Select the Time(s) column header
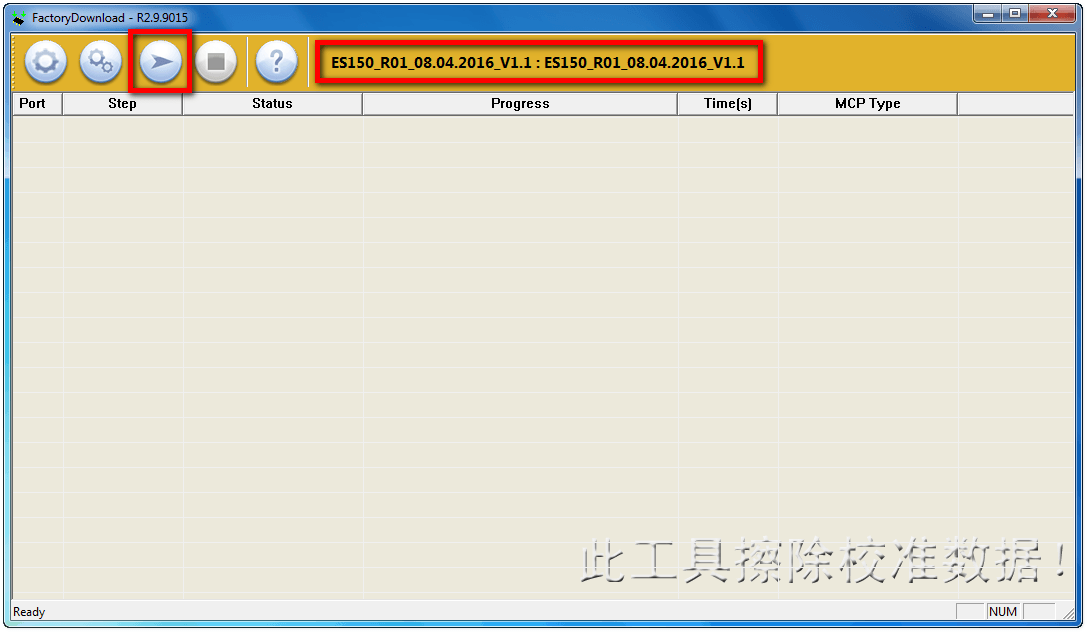 click(x=727, y=104)
